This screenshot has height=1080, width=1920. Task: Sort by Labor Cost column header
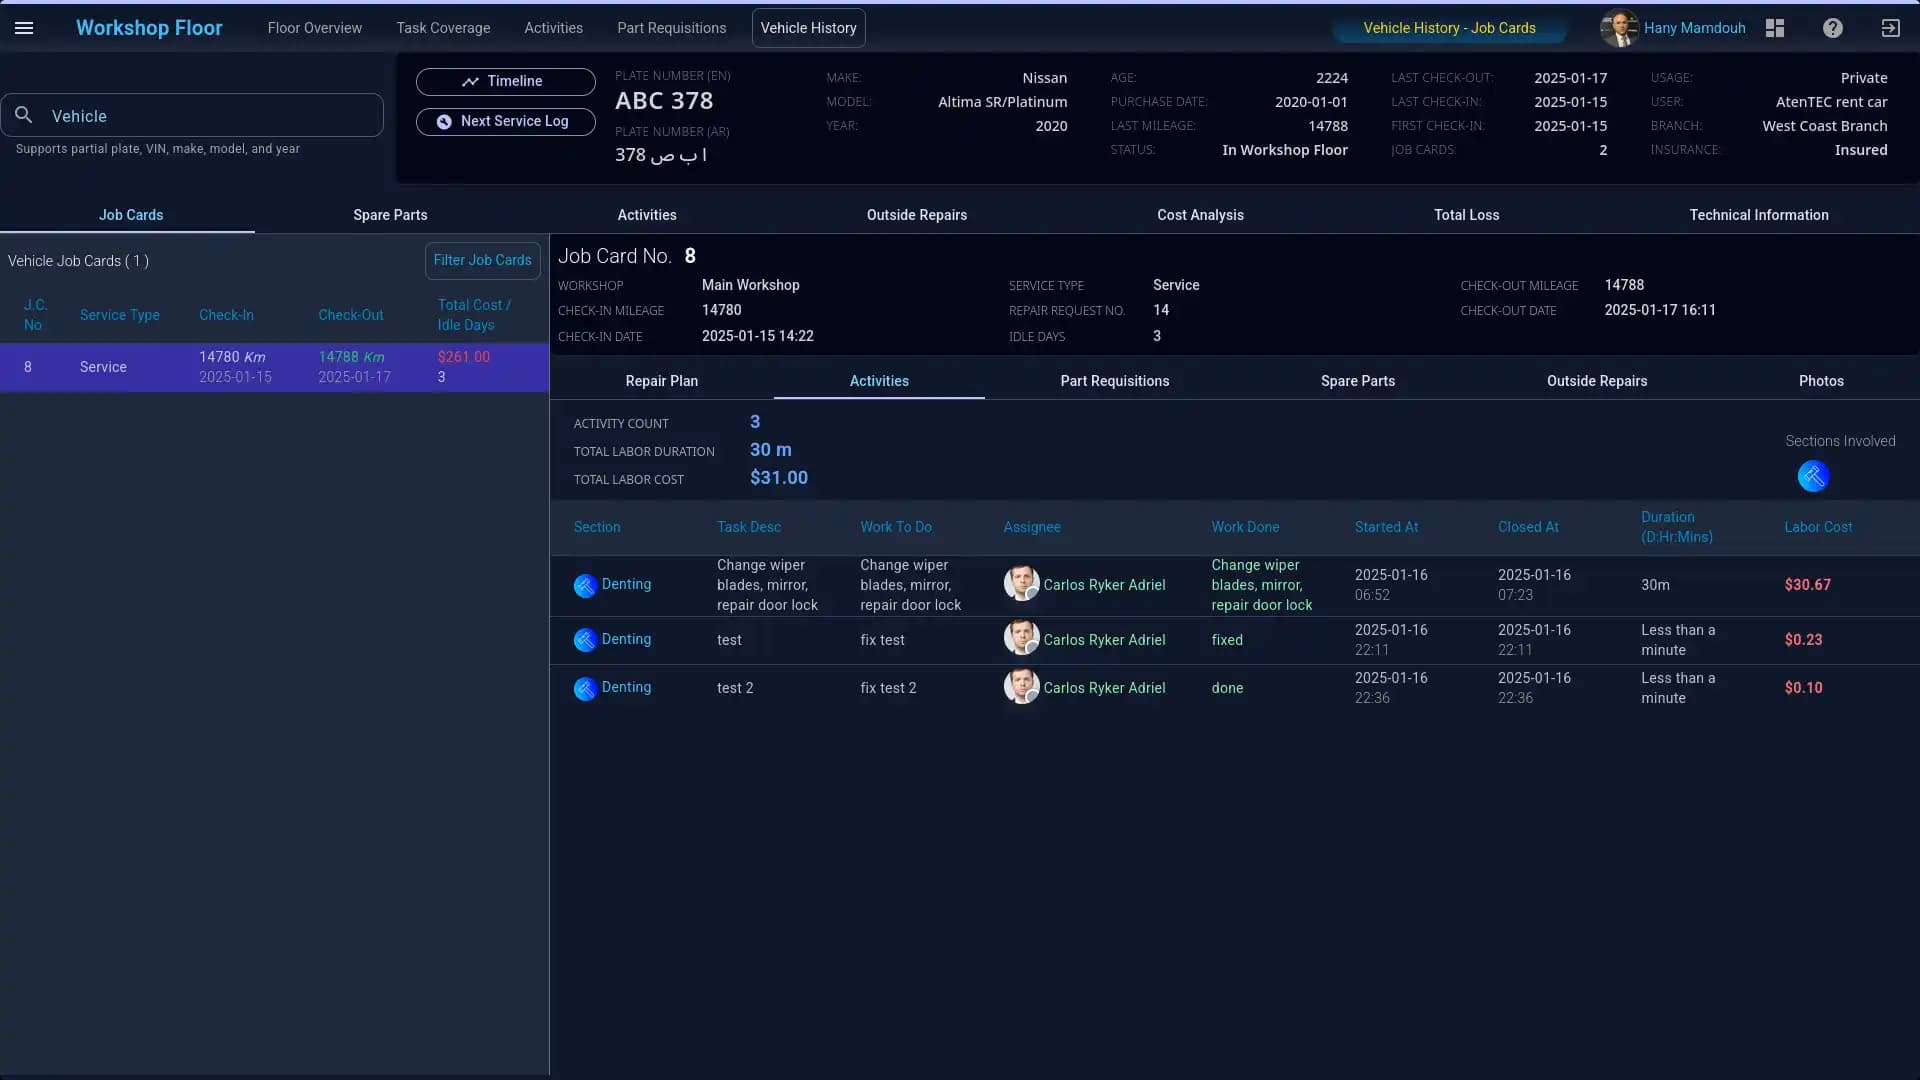click(1817, 527)
